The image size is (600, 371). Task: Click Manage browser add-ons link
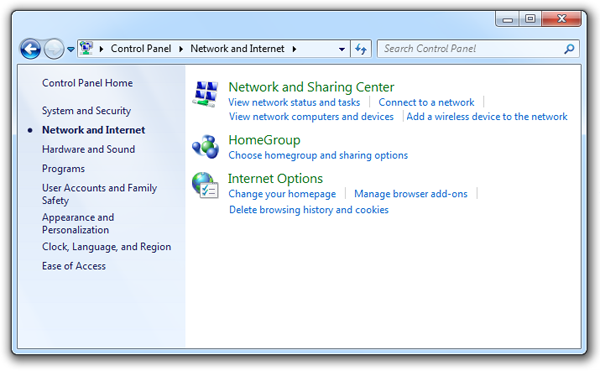tap(411, 194)
